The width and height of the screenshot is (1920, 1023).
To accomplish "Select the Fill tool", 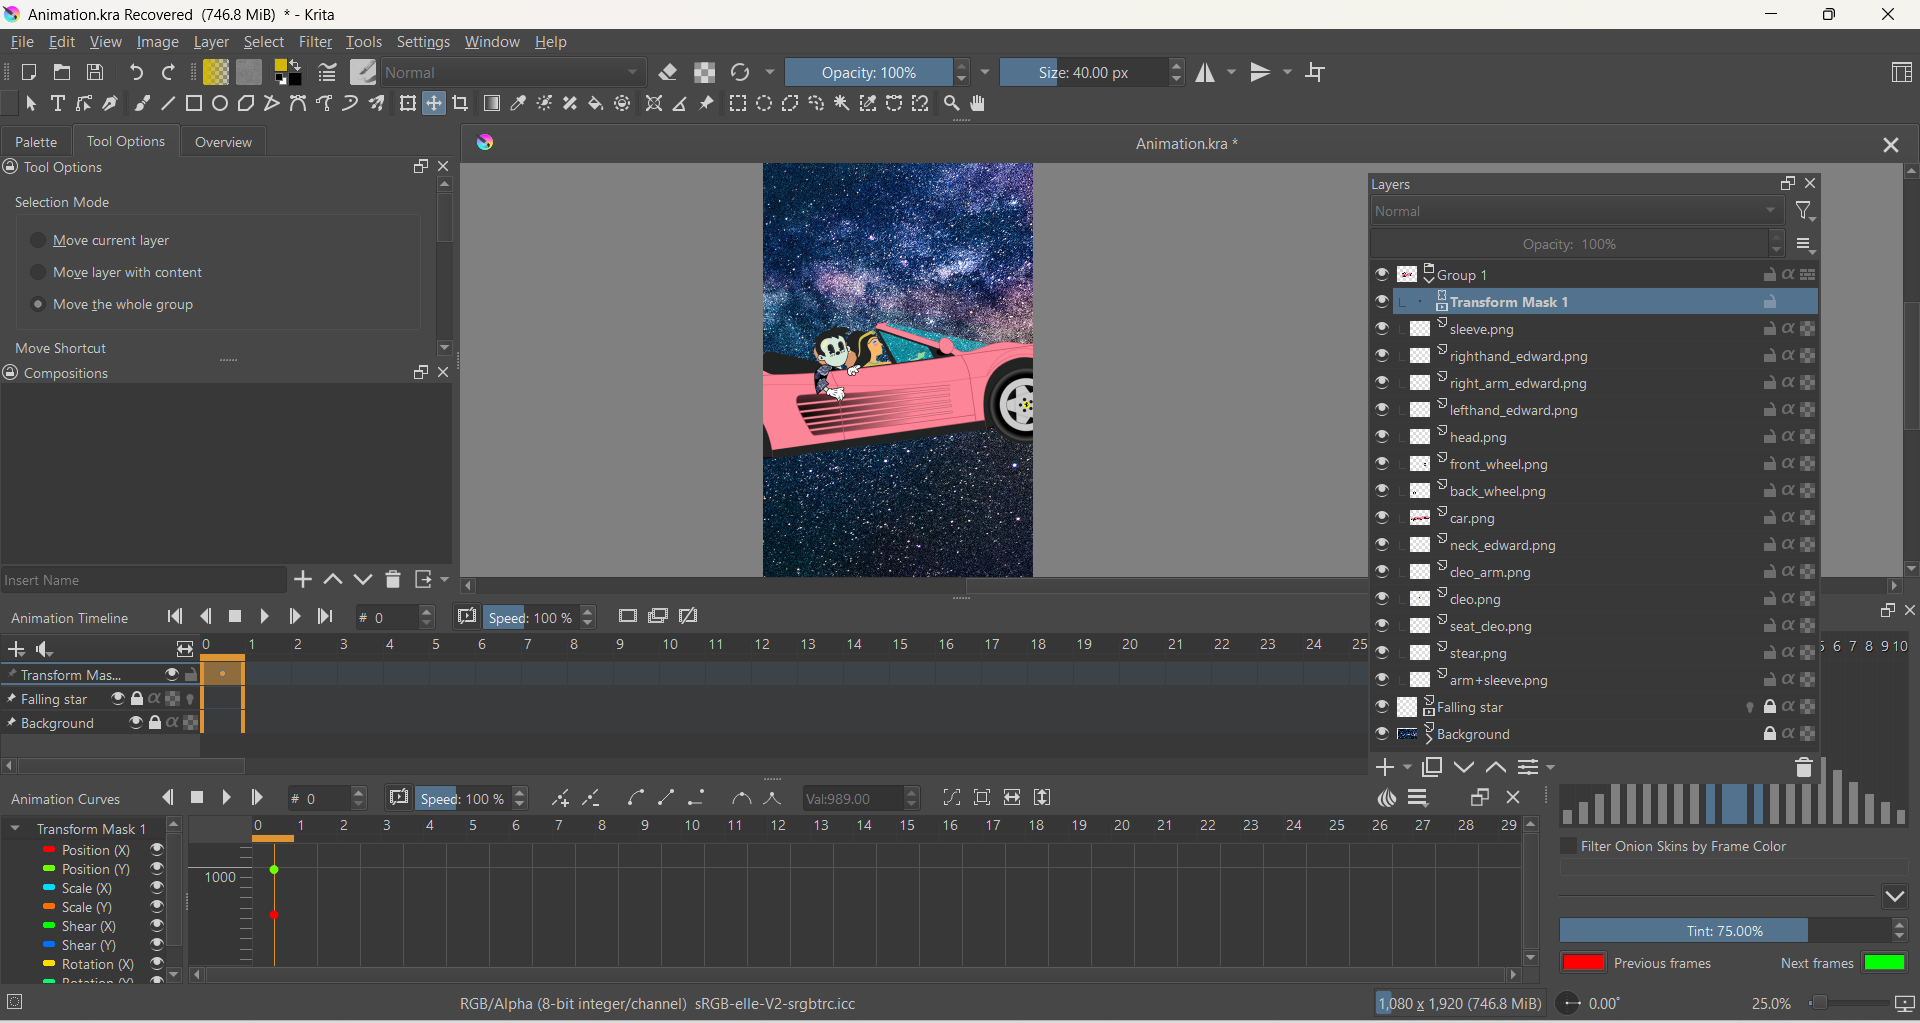I will pyautogui.click(x=596, y=103).
